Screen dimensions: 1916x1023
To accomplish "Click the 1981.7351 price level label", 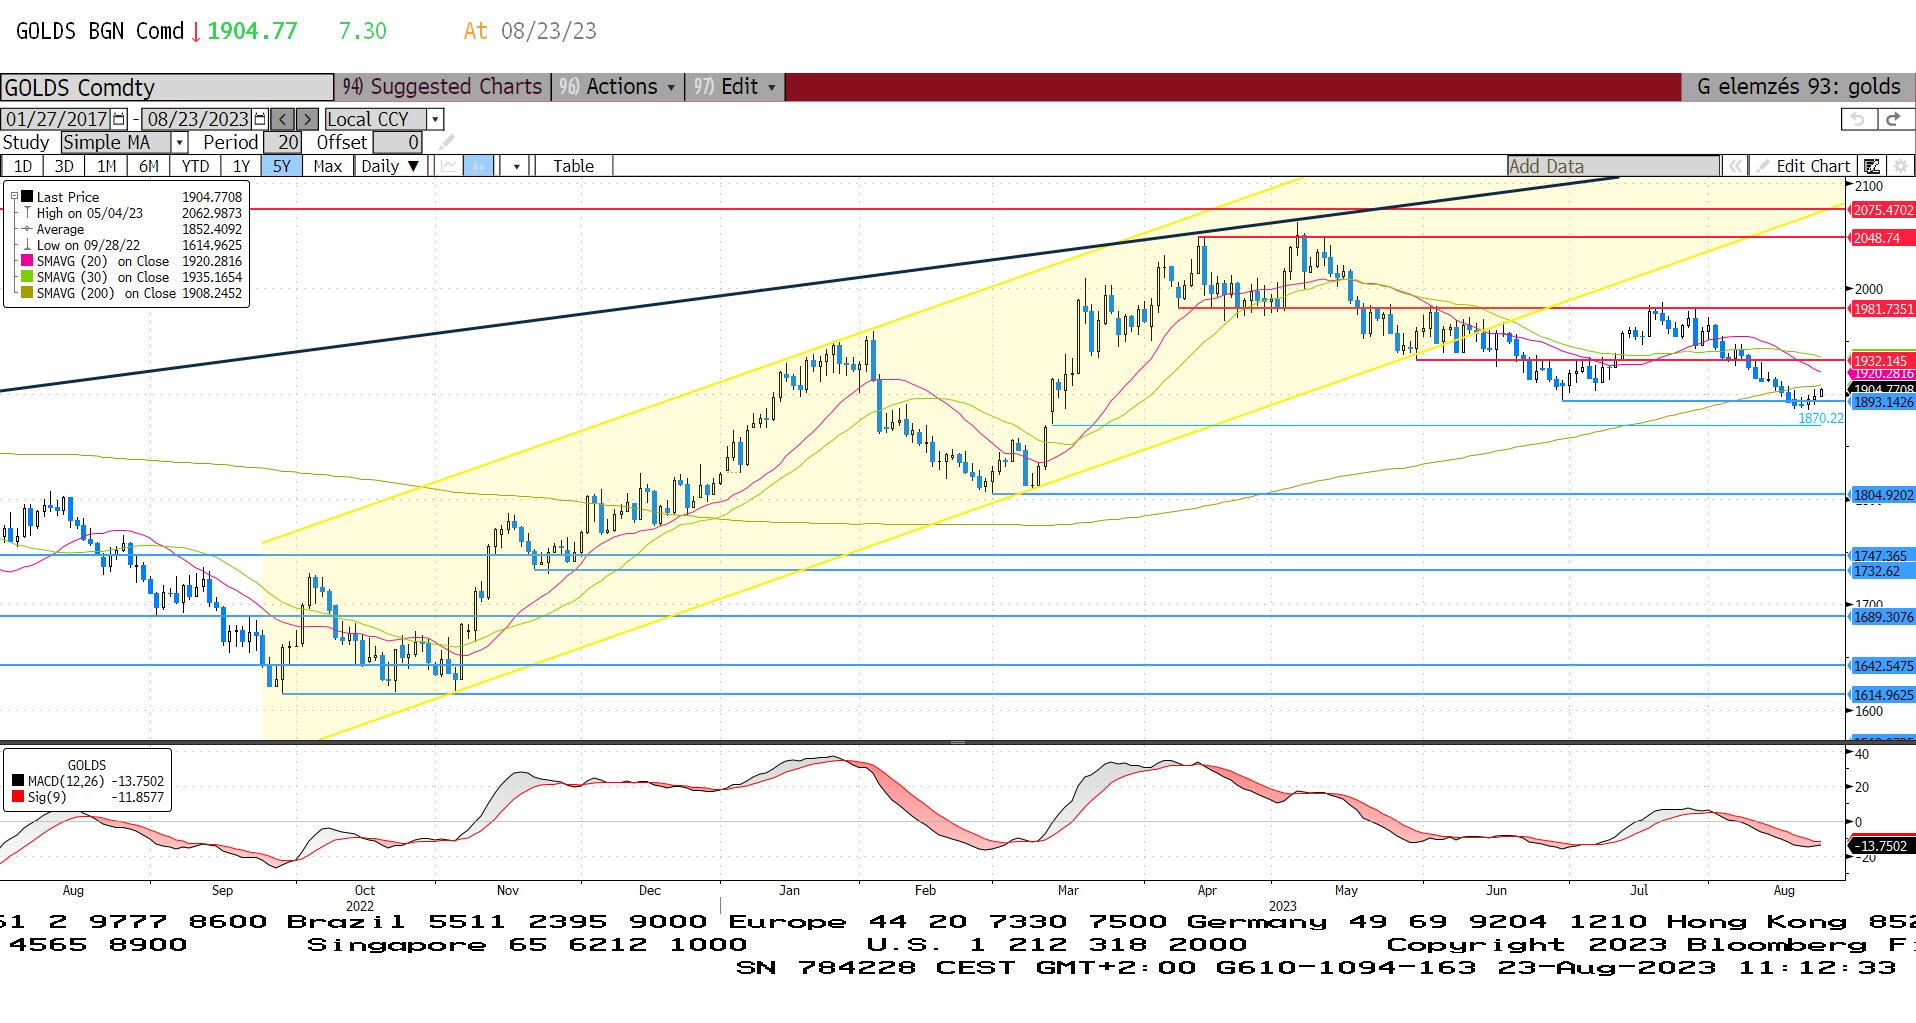I will tap(1883, 309).
